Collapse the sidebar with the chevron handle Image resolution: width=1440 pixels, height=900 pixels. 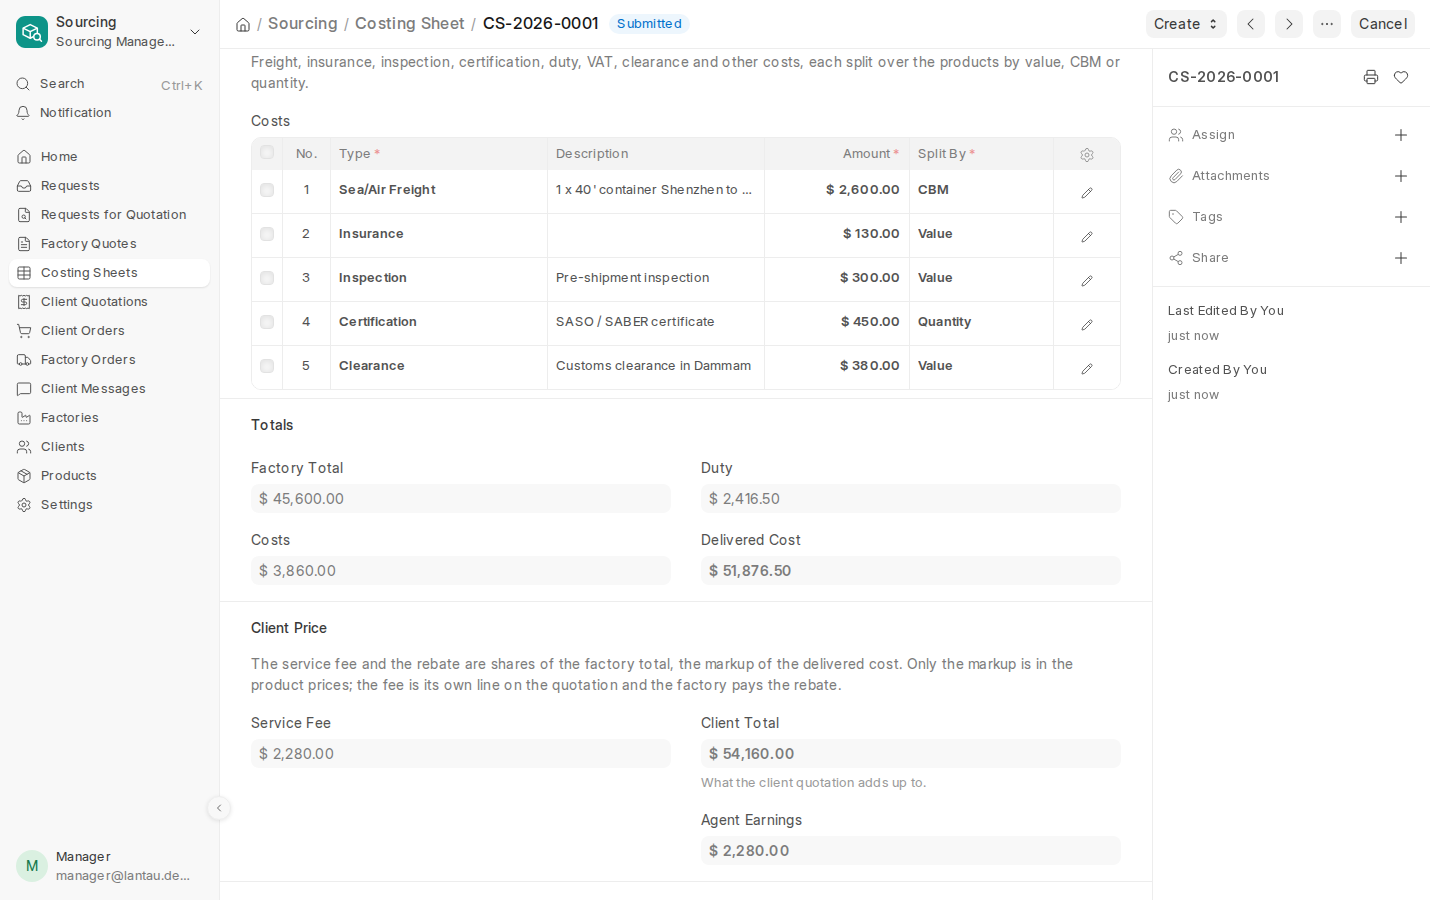[219, 808]
